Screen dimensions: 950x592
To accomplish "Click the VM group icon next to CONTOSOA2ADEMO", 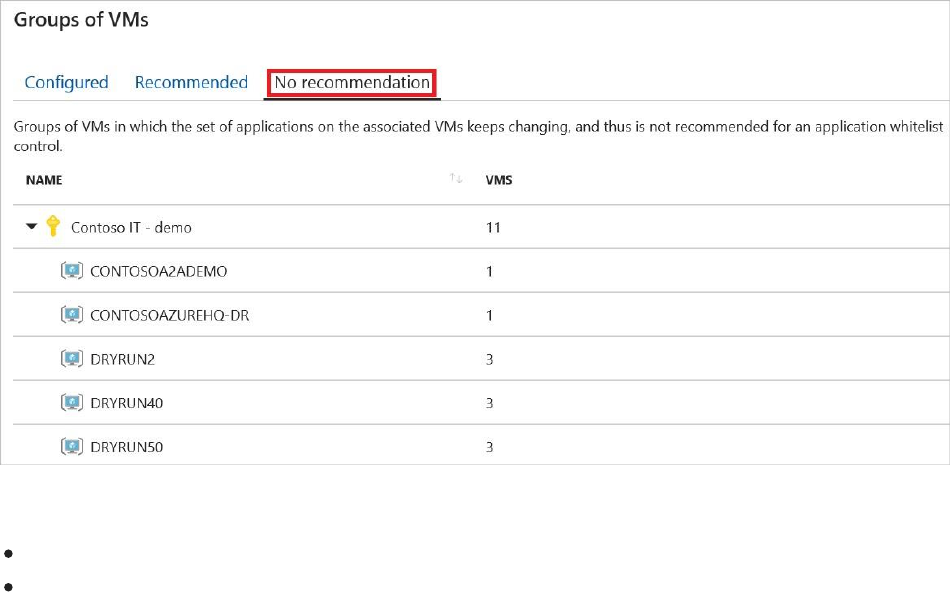I will pos(71,271).
